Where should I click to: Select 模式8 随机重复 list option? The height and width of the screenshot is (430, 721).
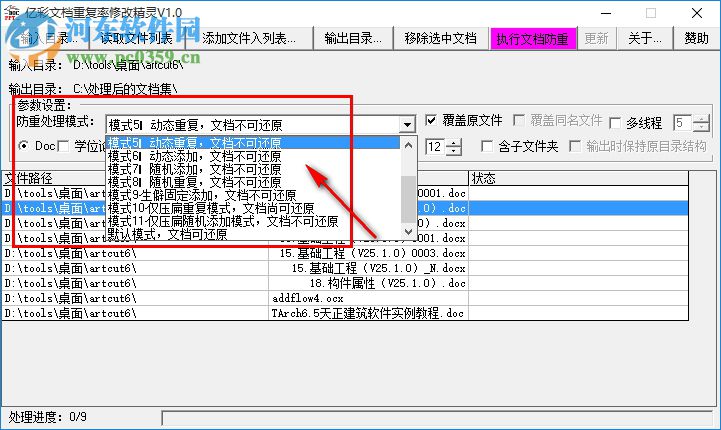pos(252,182)
